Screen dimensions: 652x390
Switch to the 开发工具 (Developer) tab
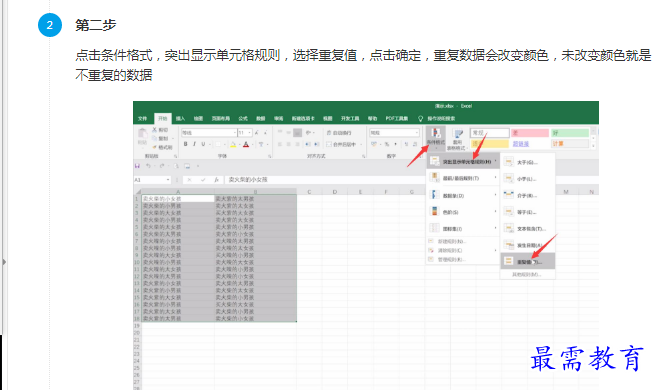click(x=350, y=118)
